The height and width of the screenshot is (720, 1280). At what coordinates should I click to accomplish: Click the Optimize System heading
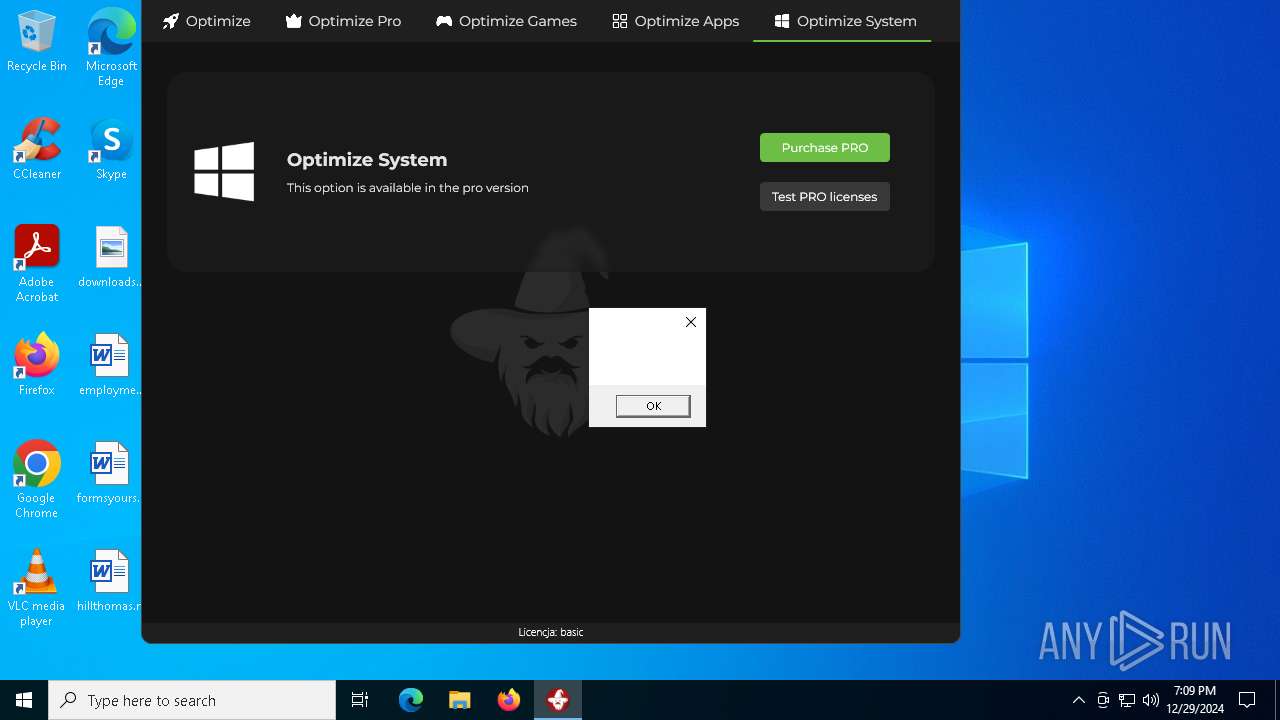point(367,160)
